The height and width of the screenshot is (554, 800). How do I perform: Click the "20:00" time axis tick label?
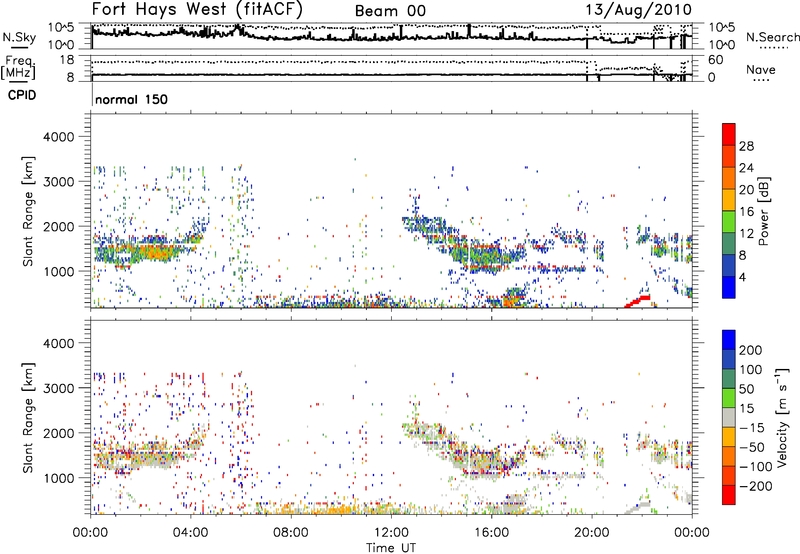pyautogui.click(x=592, y=533)
